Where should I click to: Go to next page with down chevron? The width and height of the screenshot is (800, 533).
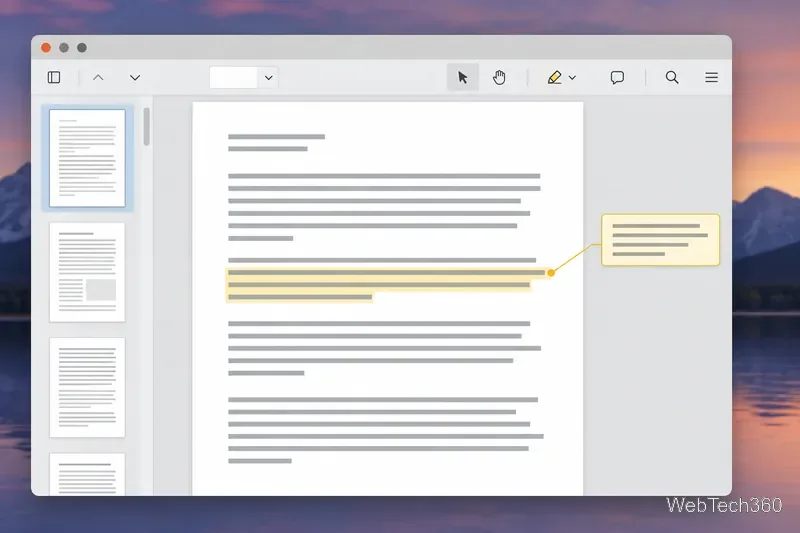click(135, 78)
